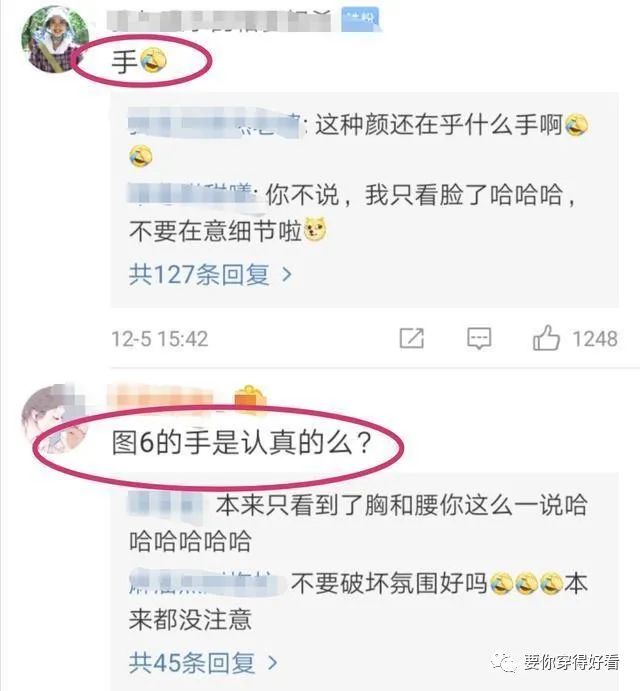
Task: Open reply 不要破坏氛围好吗
Action: click(389, 583)
